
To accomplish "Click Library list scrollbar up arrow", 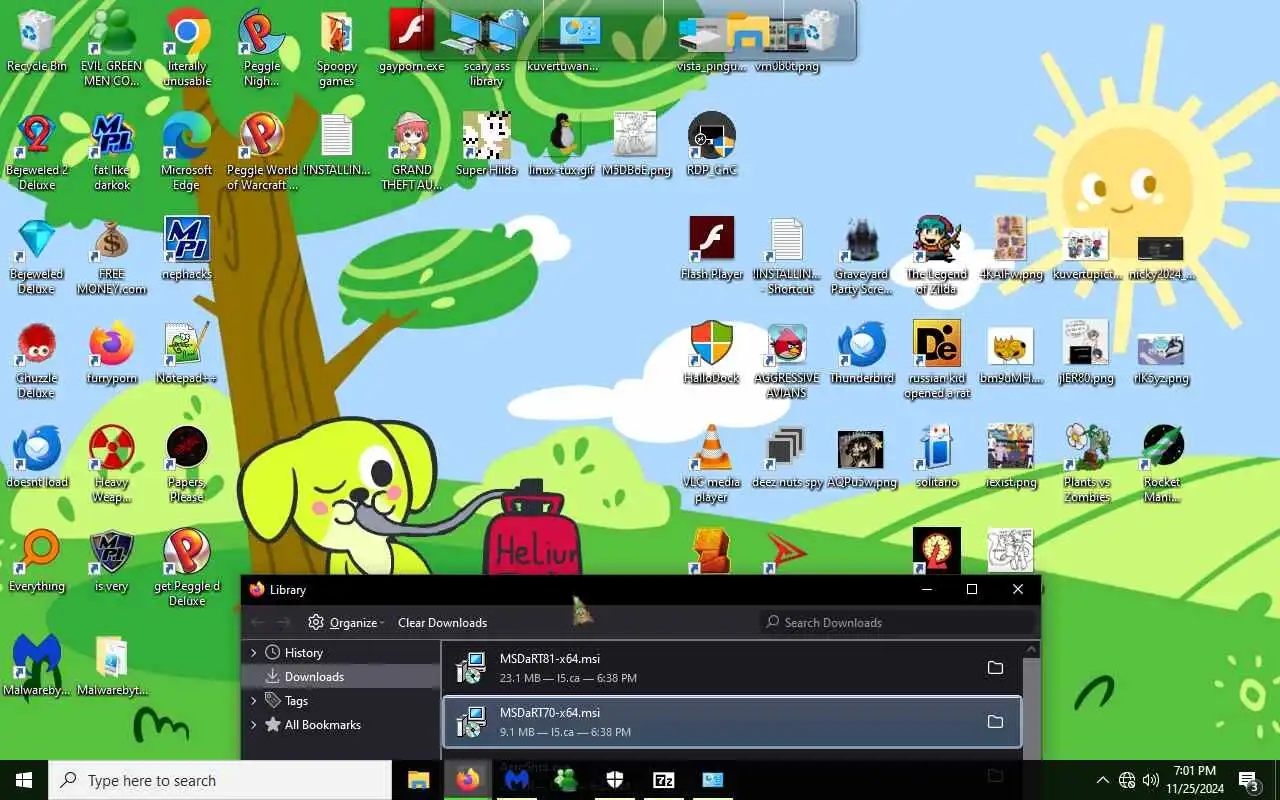I will click(x=1032, y=650).
